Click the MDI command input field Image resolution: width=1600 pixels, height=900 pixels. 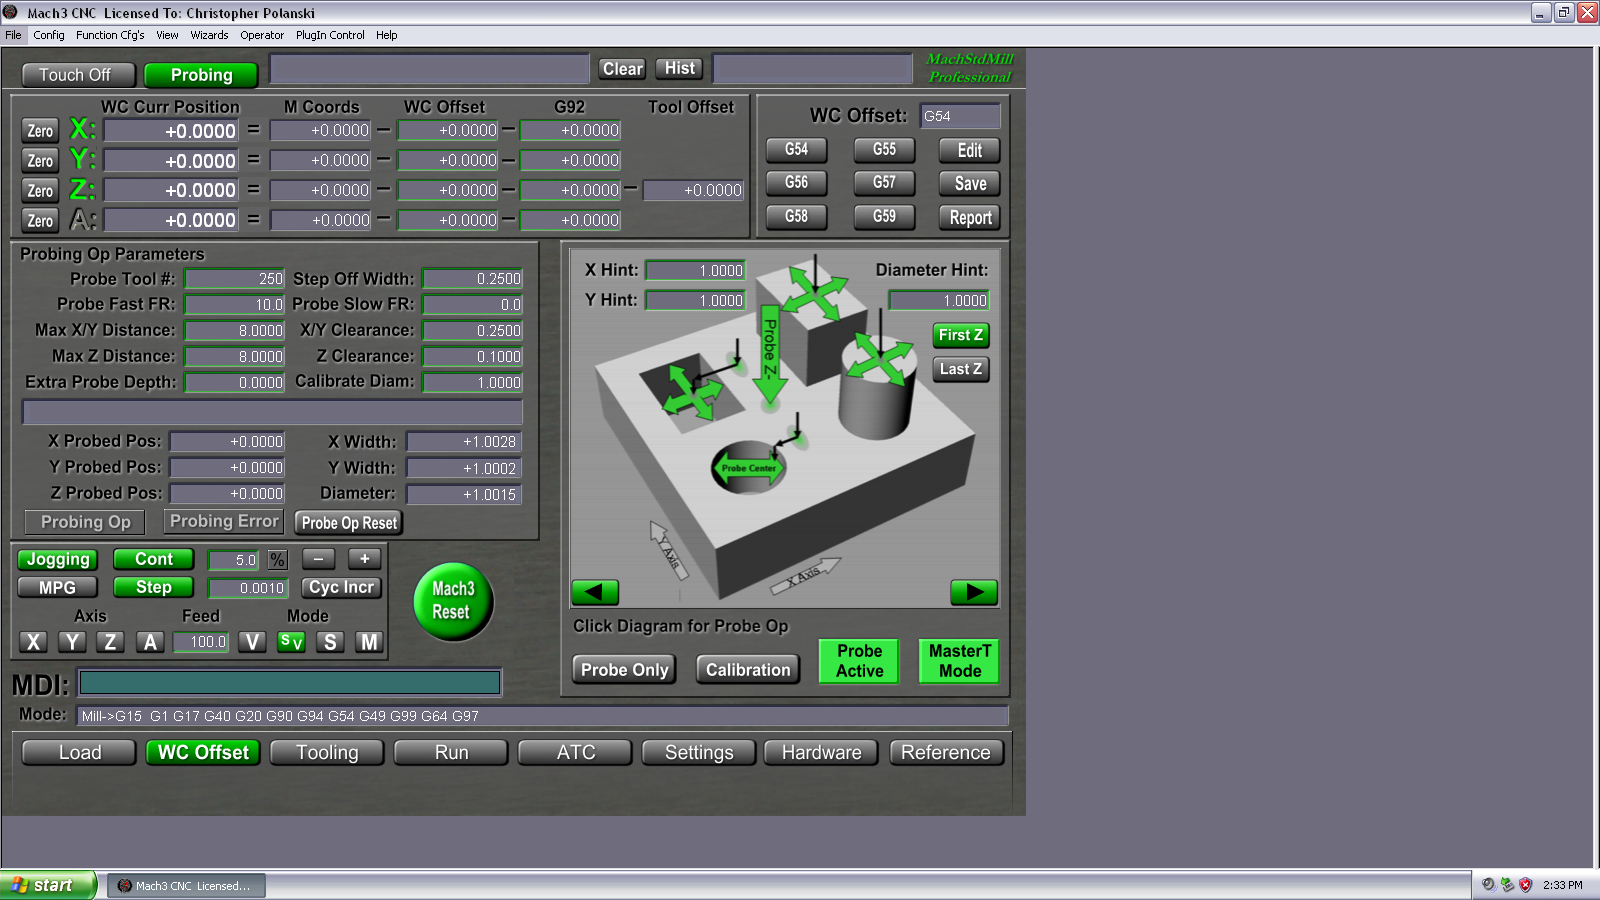coord(290,683)
